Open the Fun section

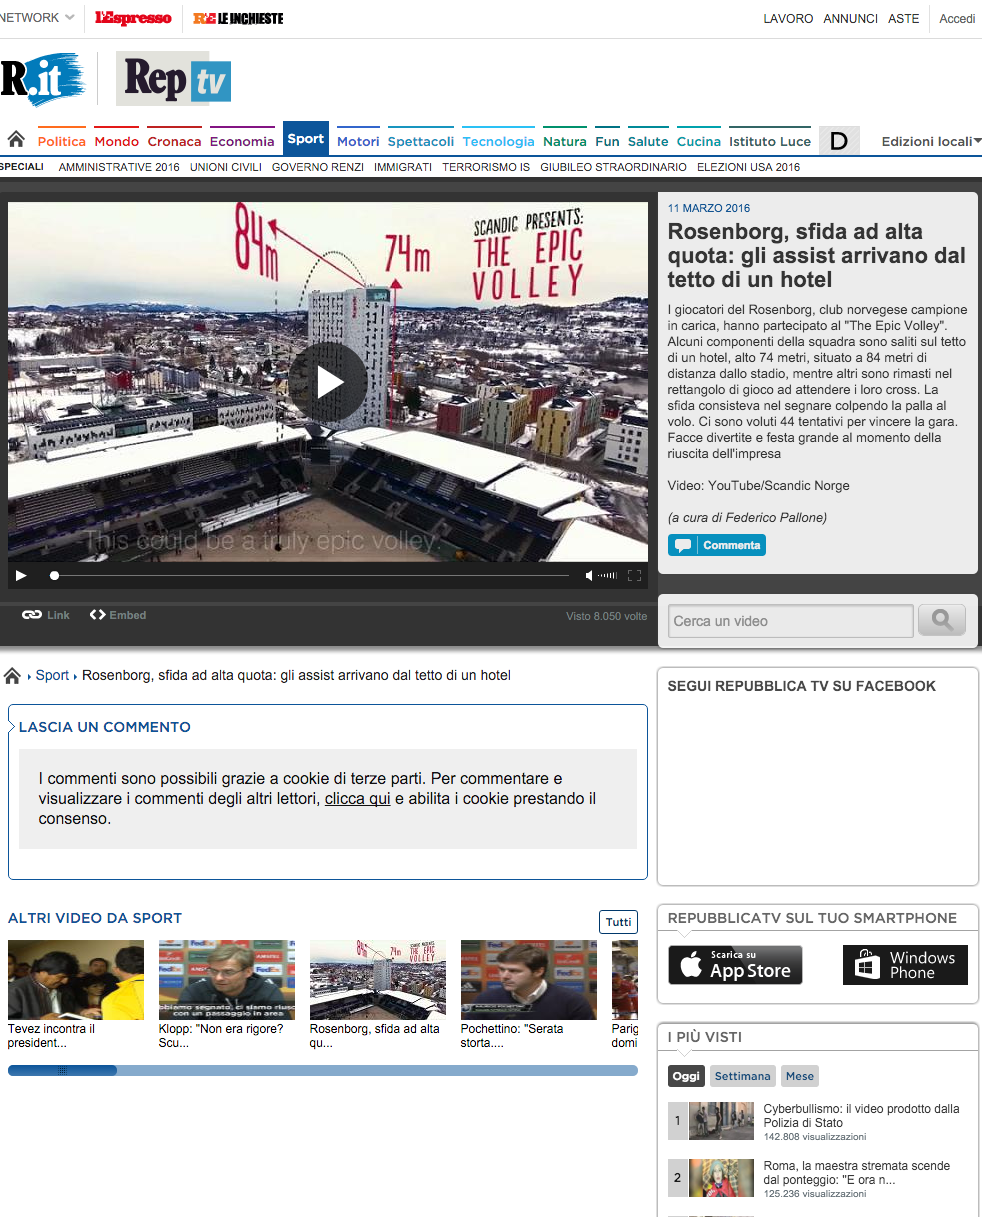(607, 141)
